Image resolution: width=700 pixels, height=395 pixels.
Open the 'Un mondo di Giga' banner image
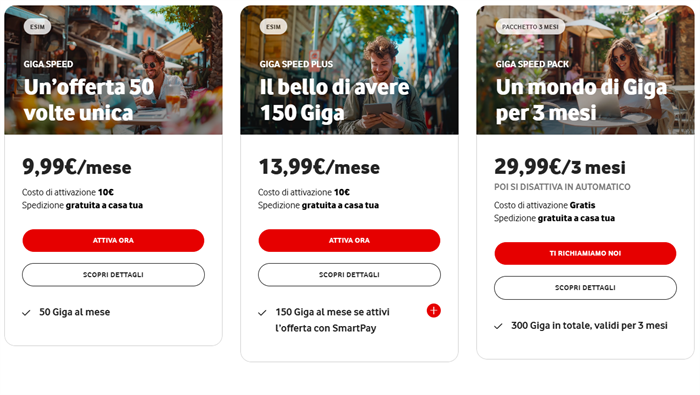click(585, 70)
